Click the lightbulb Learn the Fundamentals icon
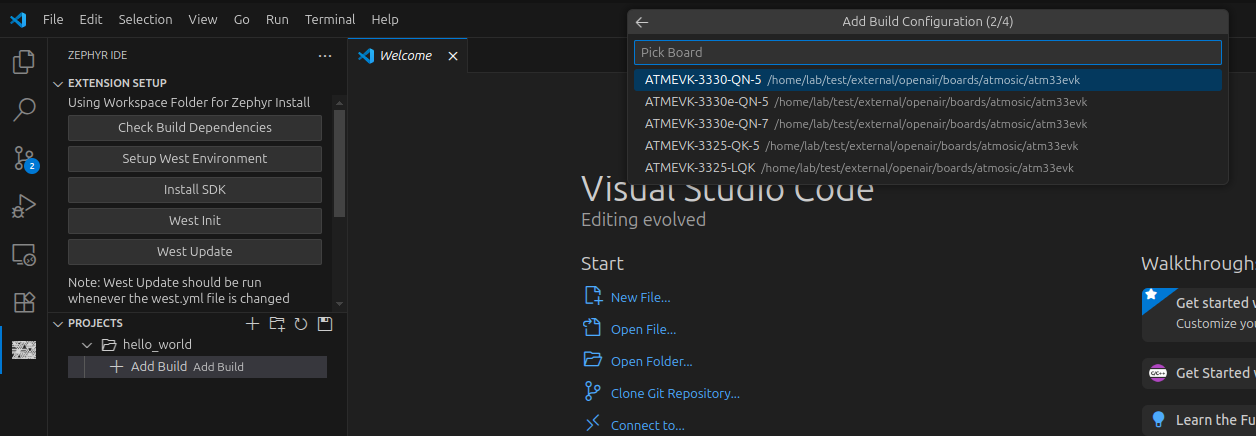This screenshot has width=1256, height=436. 1159,419
